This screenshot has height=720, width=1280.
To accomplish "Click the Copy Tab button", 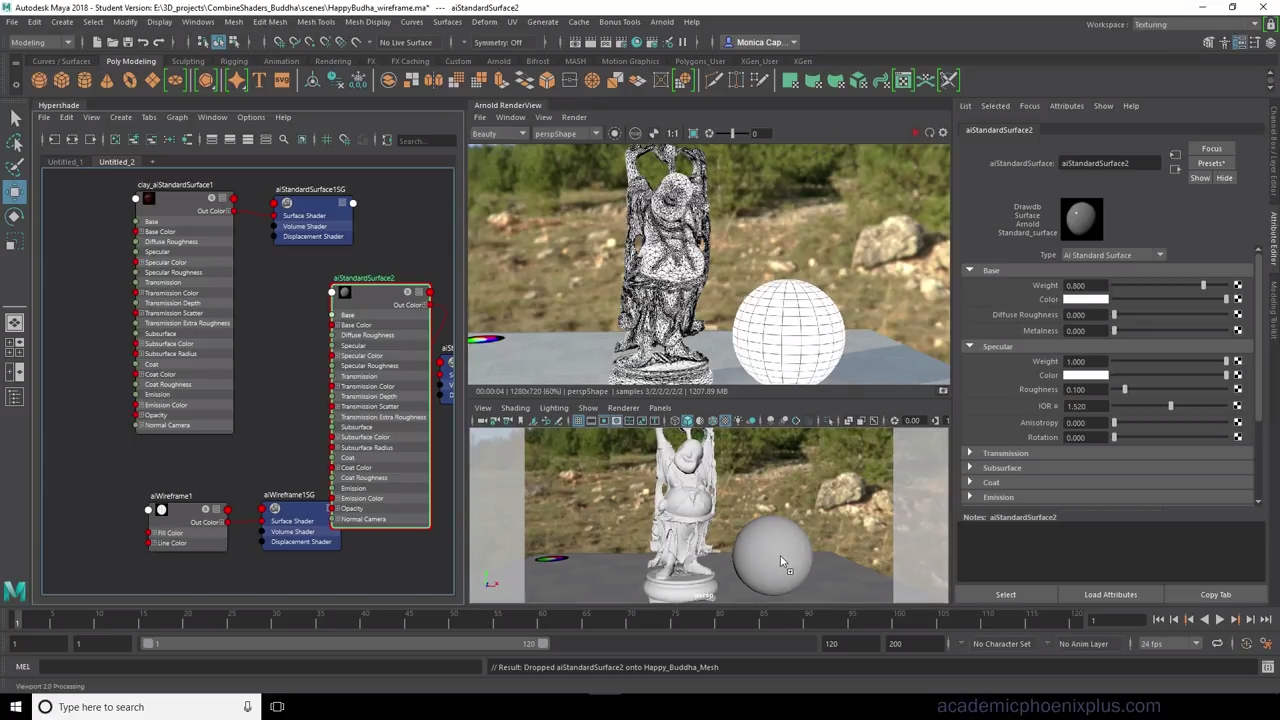I will coord(1215,595).
